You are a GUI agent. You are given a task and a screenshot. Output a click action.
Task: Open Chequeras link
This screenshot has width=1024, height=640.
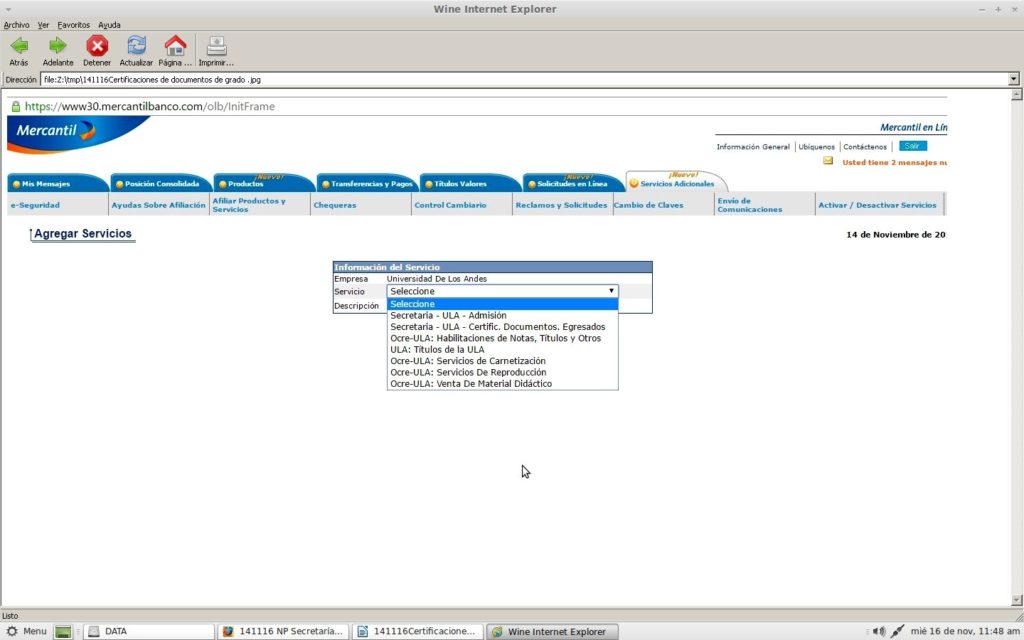point(335,205)
